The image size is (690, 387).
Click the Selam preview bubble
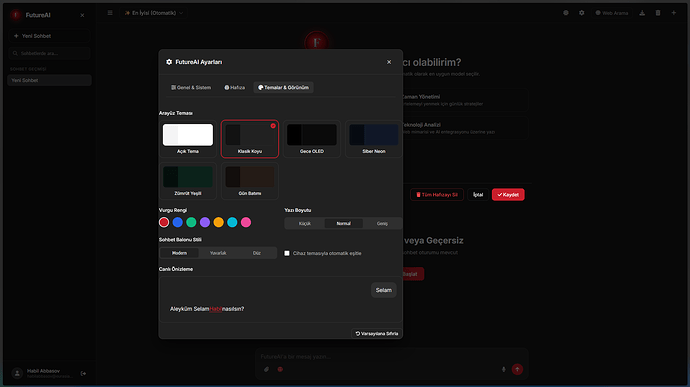click(x=383, y=290)
